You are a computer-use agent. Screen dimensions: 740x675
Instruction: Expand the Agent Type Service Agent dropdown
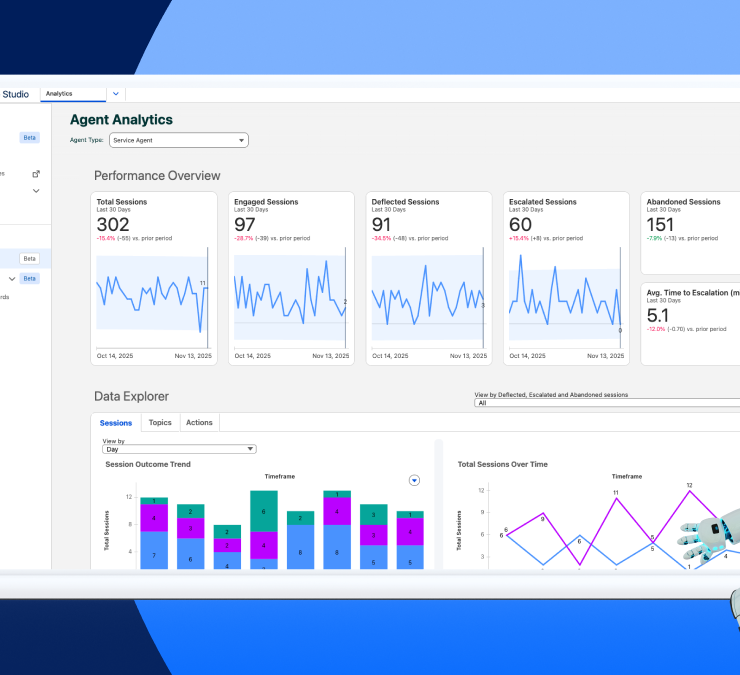coord(178,141)
